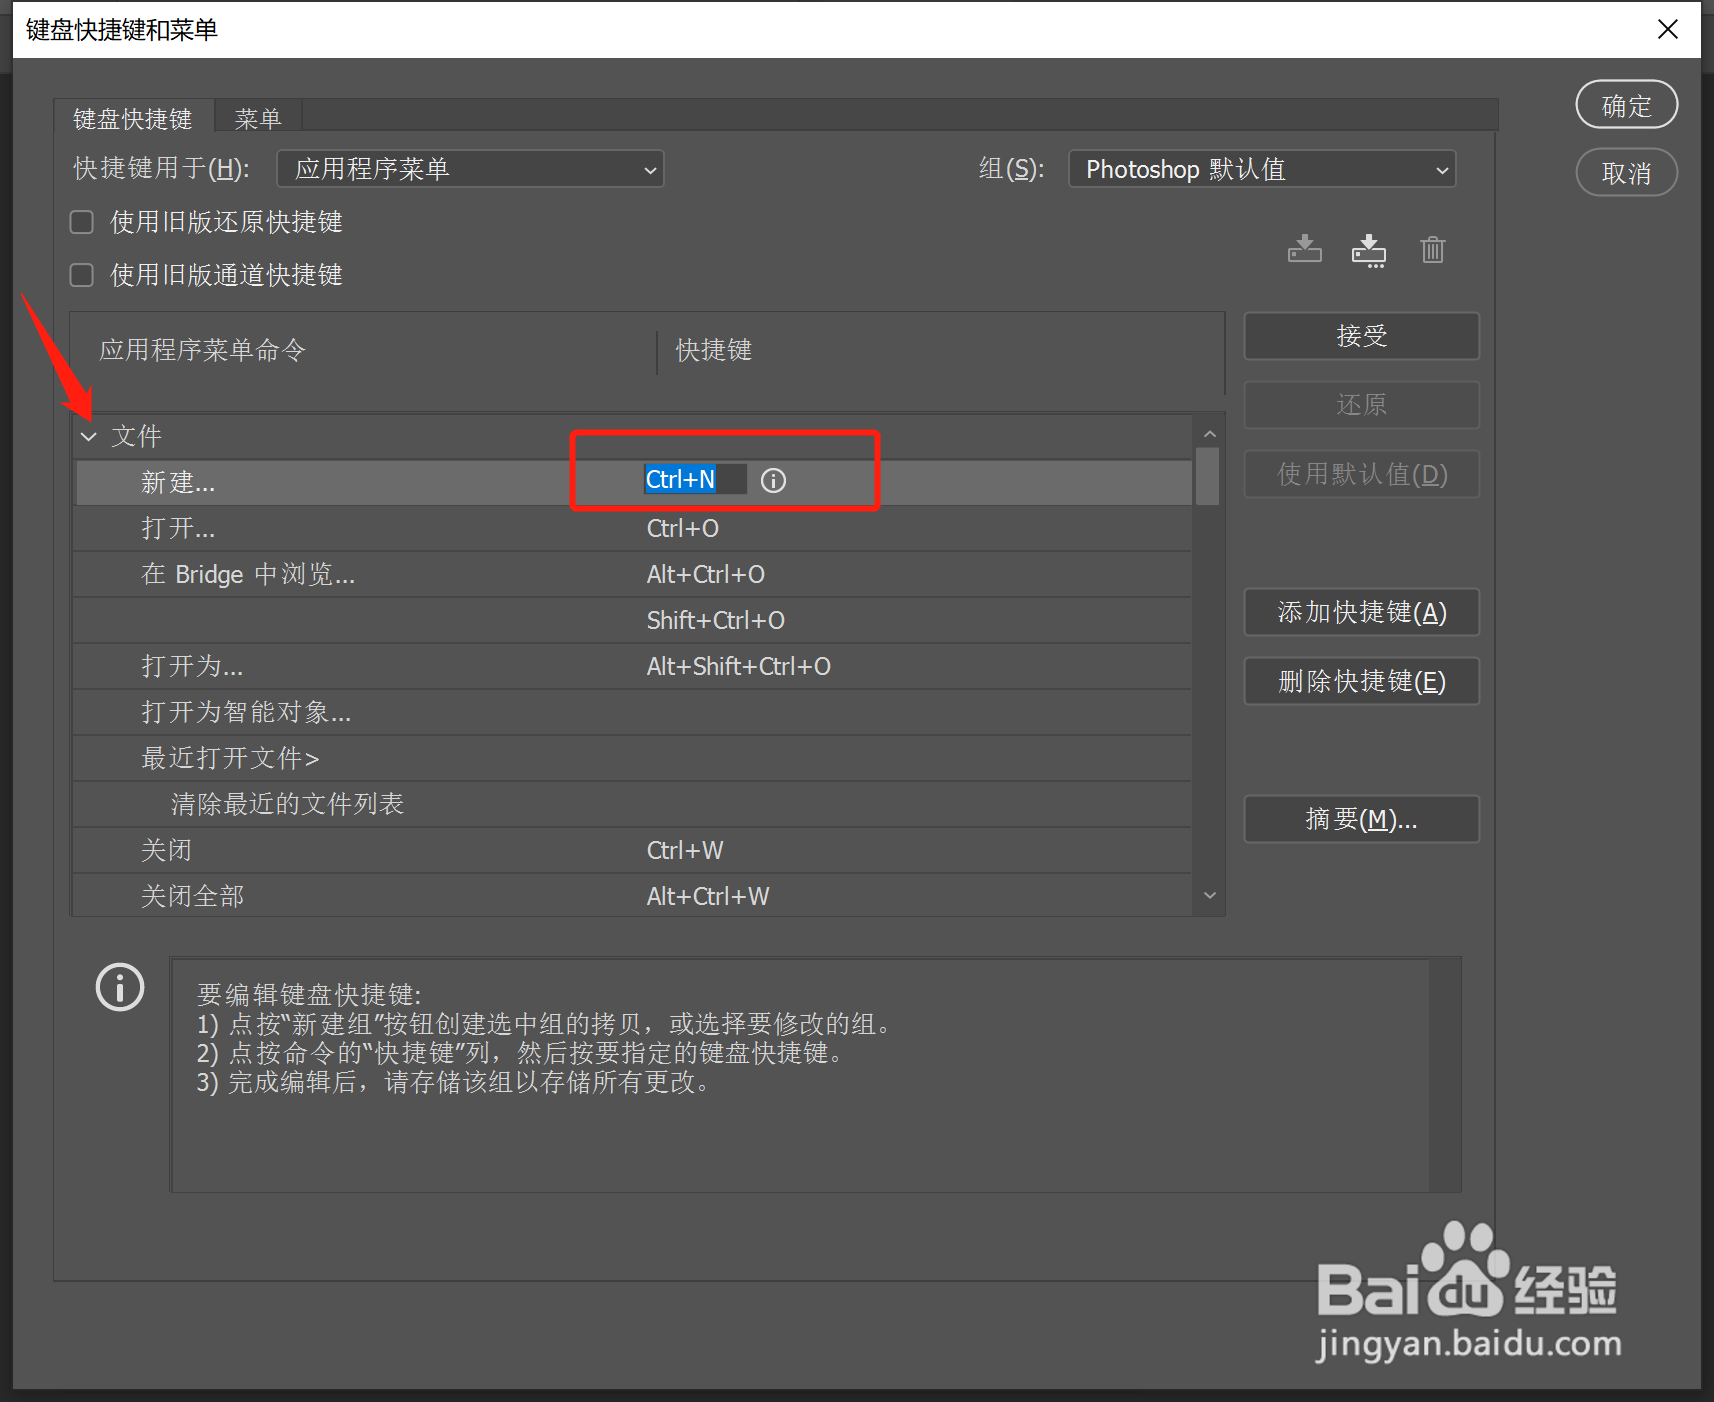Click the 取消 button

(x=1626, y=173)
